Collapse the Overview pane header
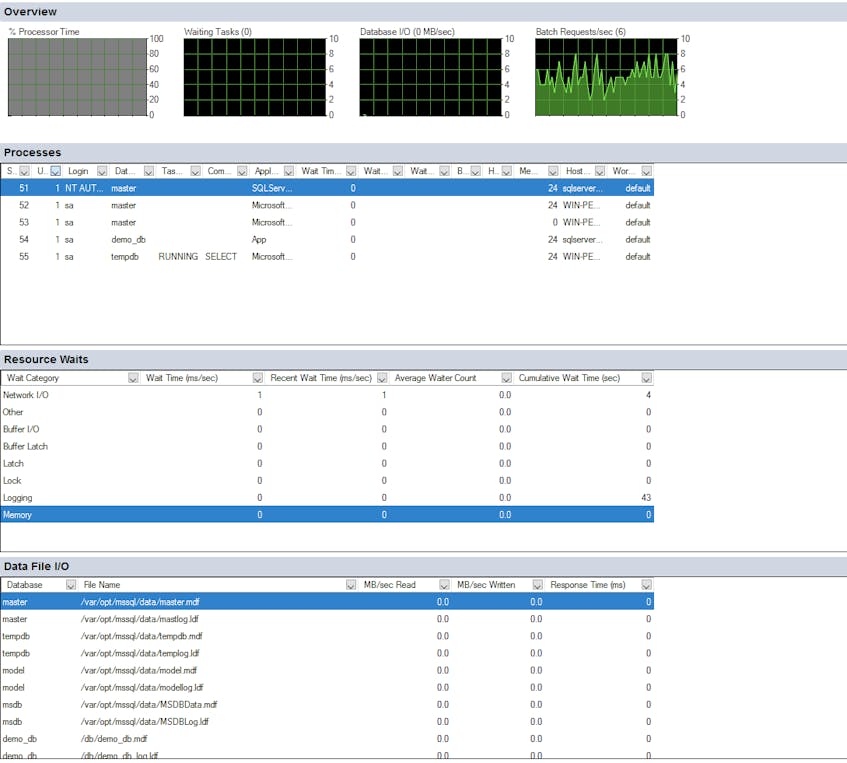Image resolution: width=847 pixels, height=763 pixels. click(x=424, y=11)
